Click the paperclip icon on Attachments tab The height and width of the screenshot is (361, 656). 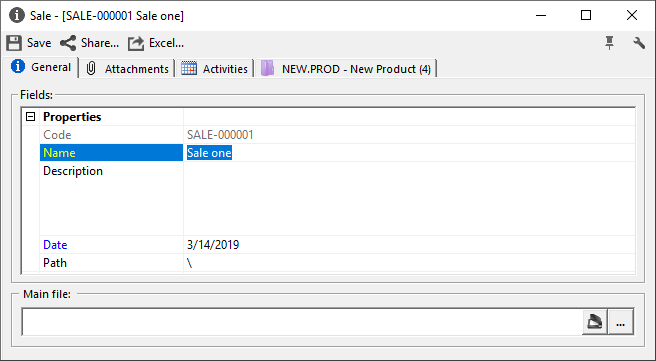click(91, 68)
